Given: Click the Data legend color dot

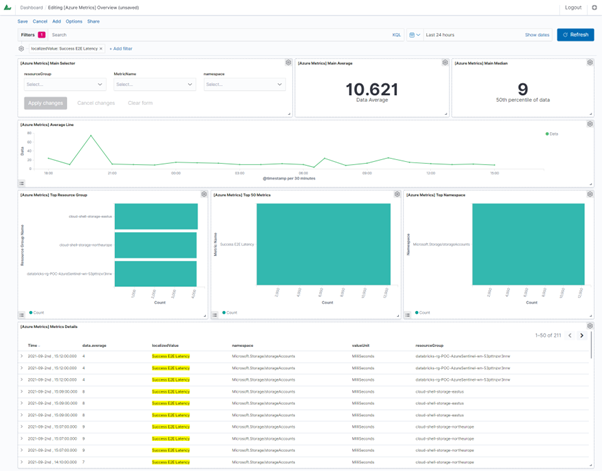Looking at the screenshot, I should tap(547, 134).
